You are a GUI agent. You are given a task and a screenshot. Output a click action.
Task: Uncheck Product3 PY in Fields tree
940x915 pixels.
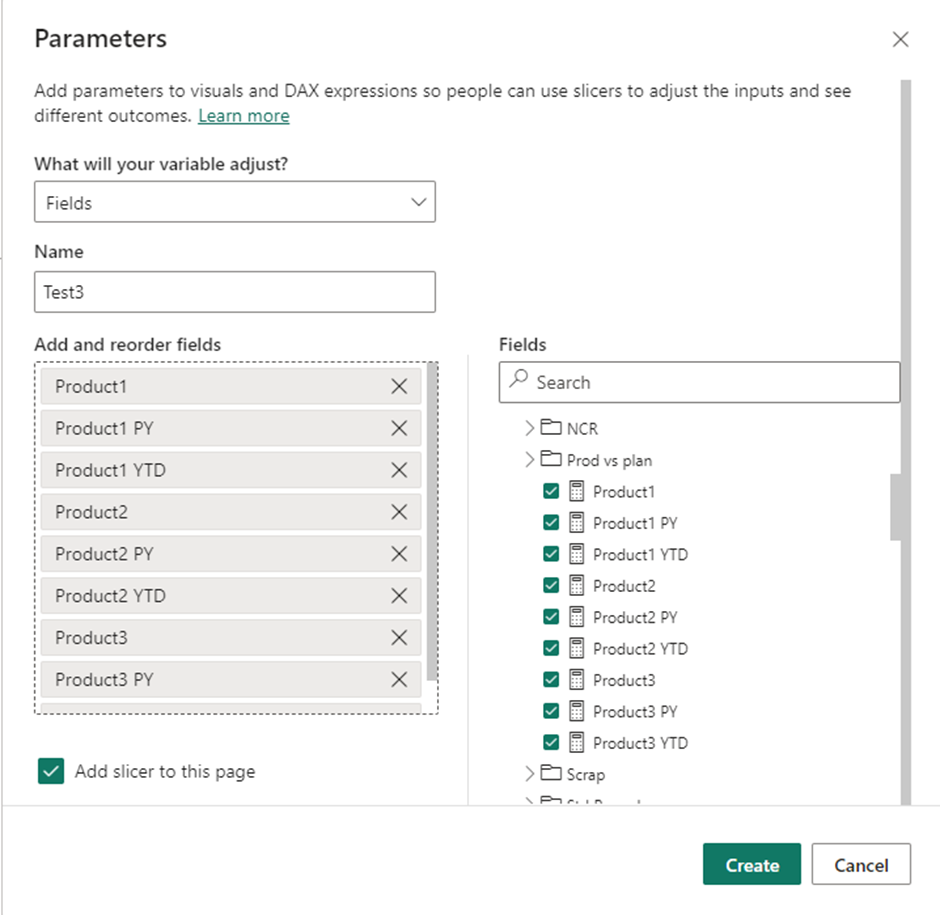point(551,711)
